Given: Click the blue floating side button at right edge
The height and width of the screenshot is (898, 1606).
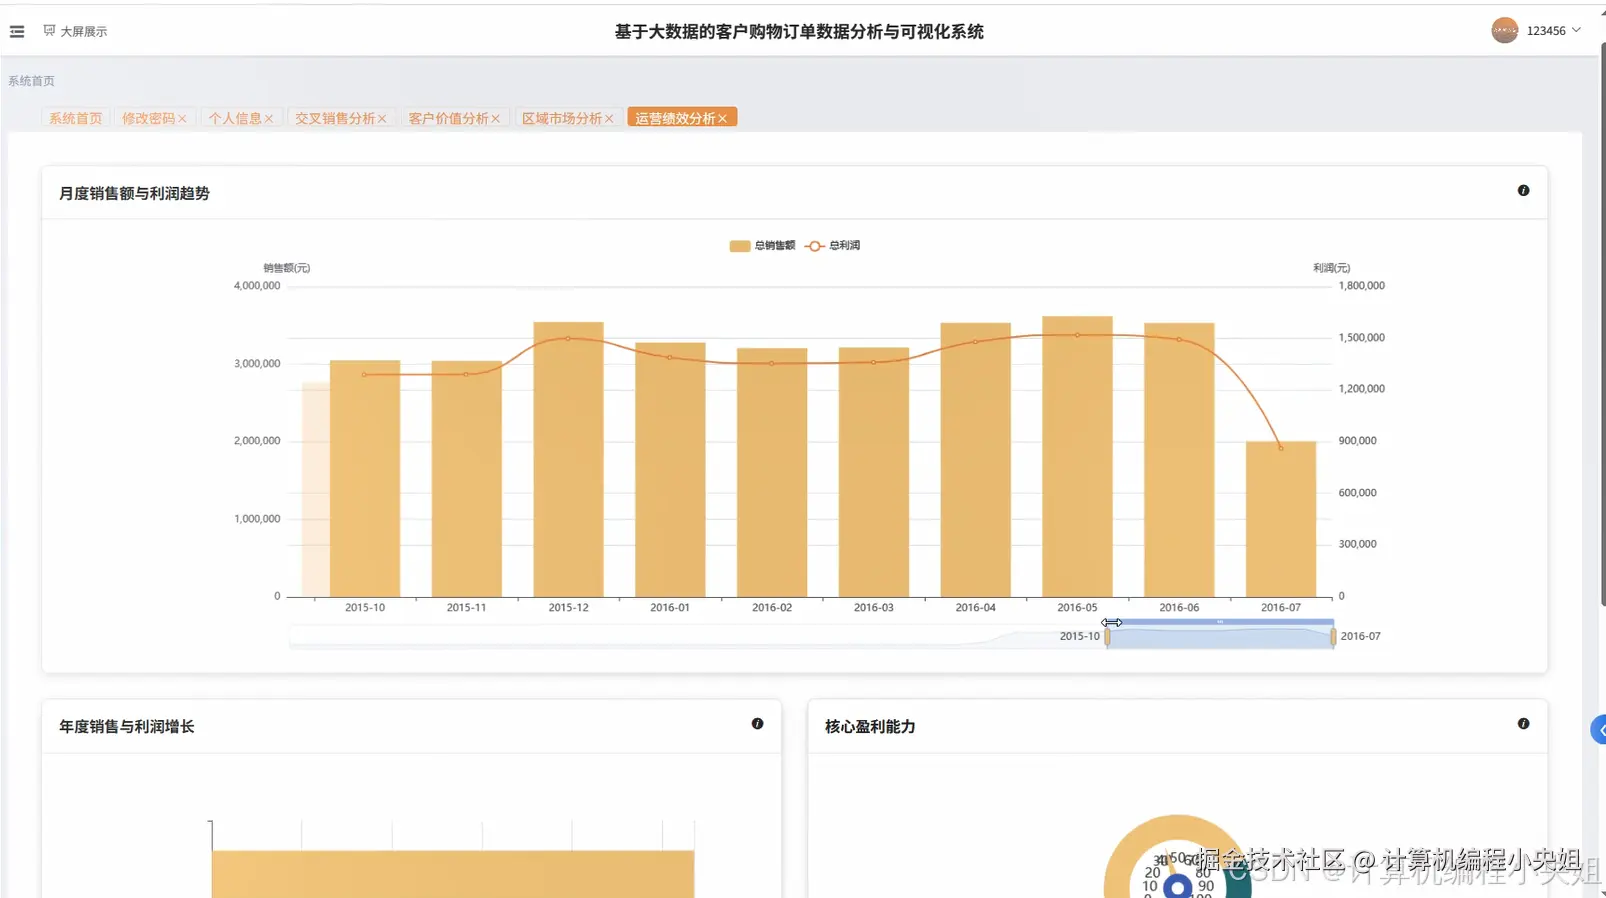Looking at the screenshot, I should point(1598,730).
